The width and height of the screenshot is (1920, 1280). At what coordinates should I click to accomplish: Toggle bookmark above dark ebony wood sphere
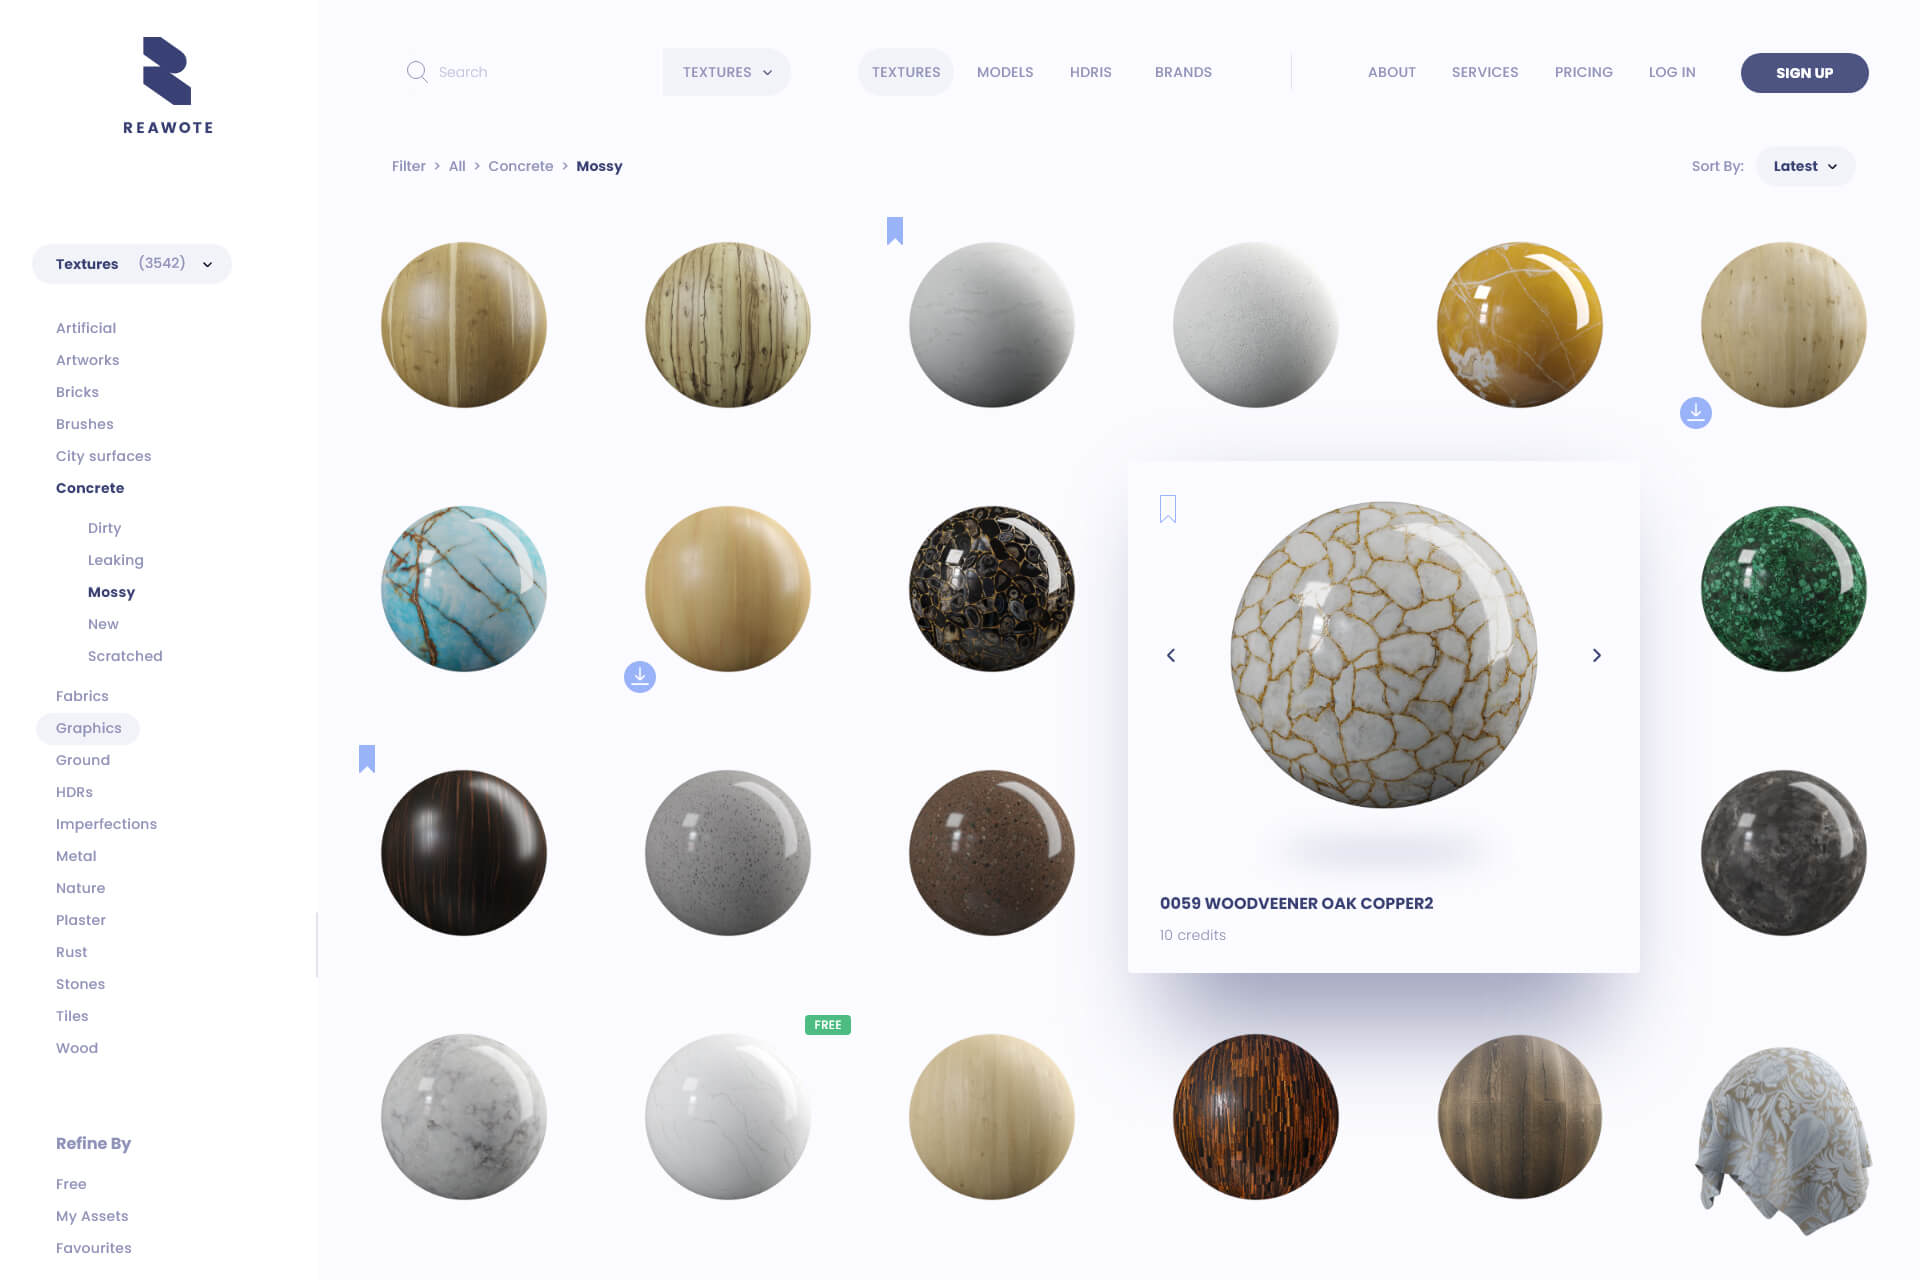tap(367, 758)
